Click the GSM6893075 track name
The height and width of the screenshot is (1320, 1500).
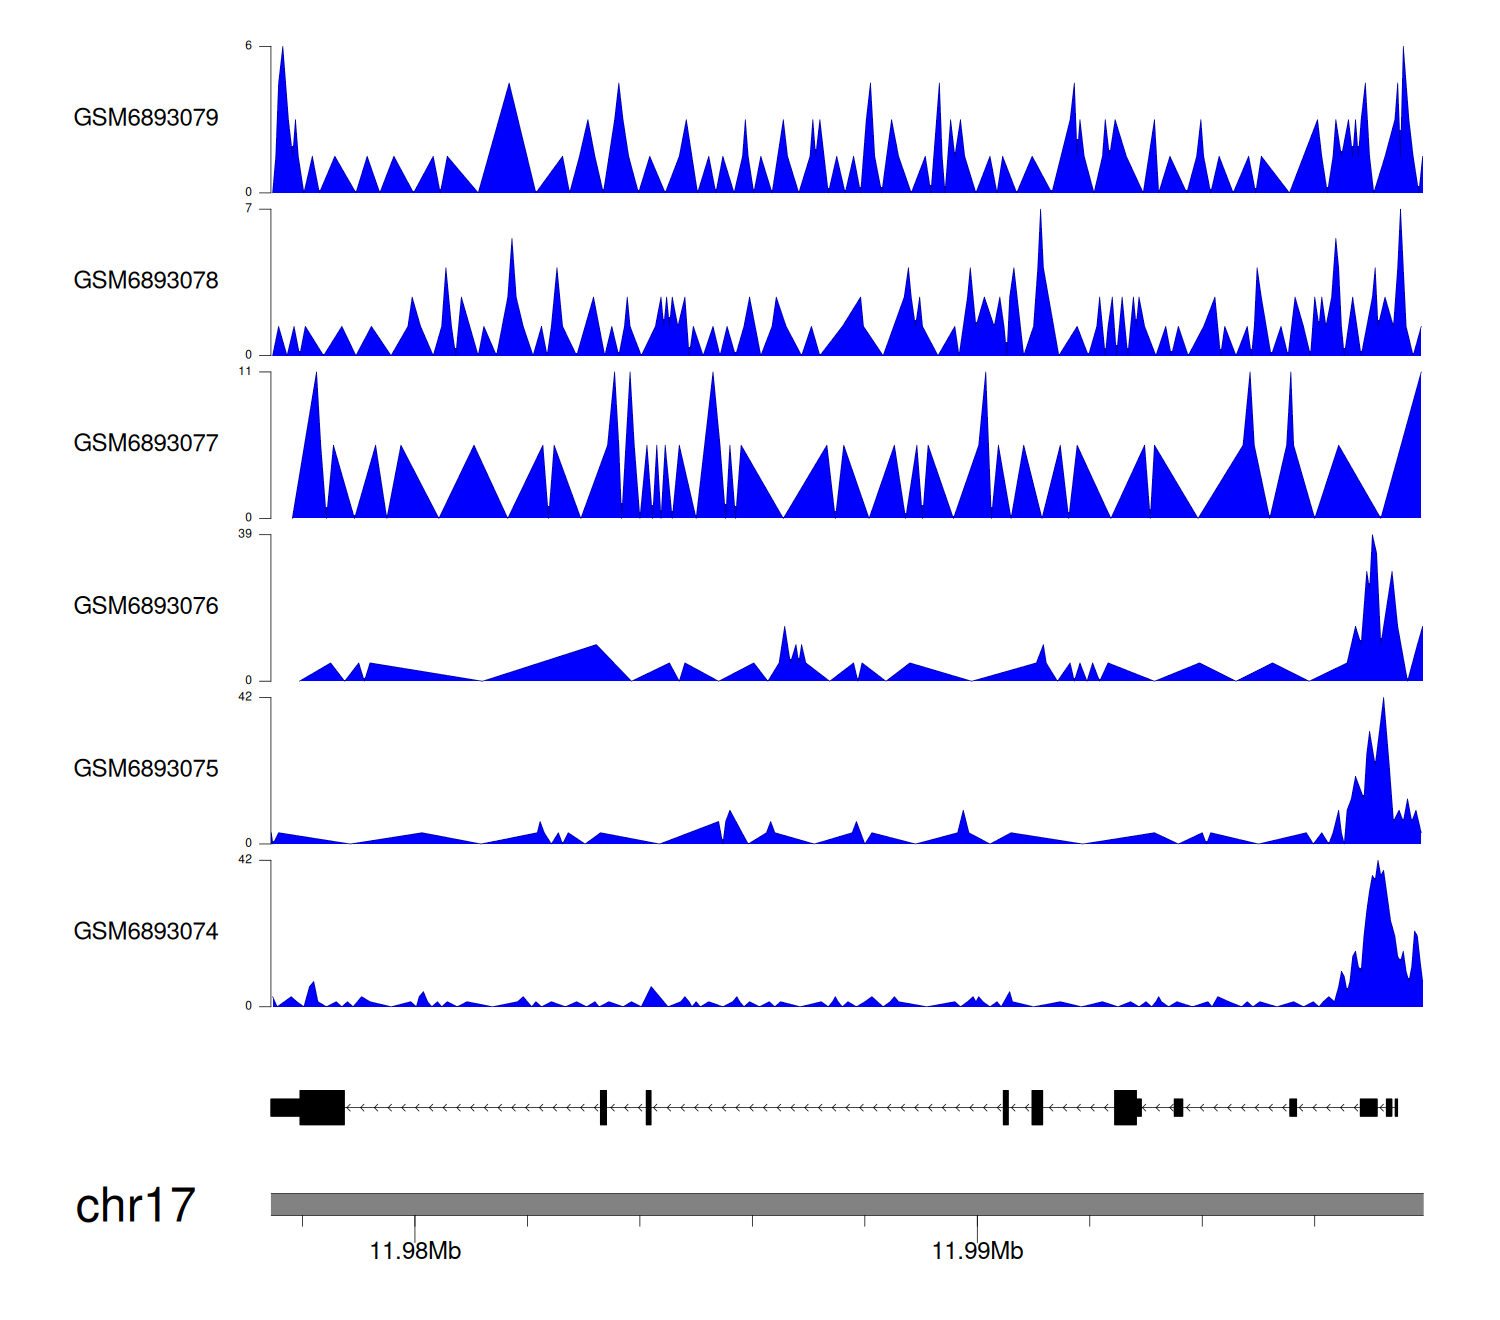(146, 769)
